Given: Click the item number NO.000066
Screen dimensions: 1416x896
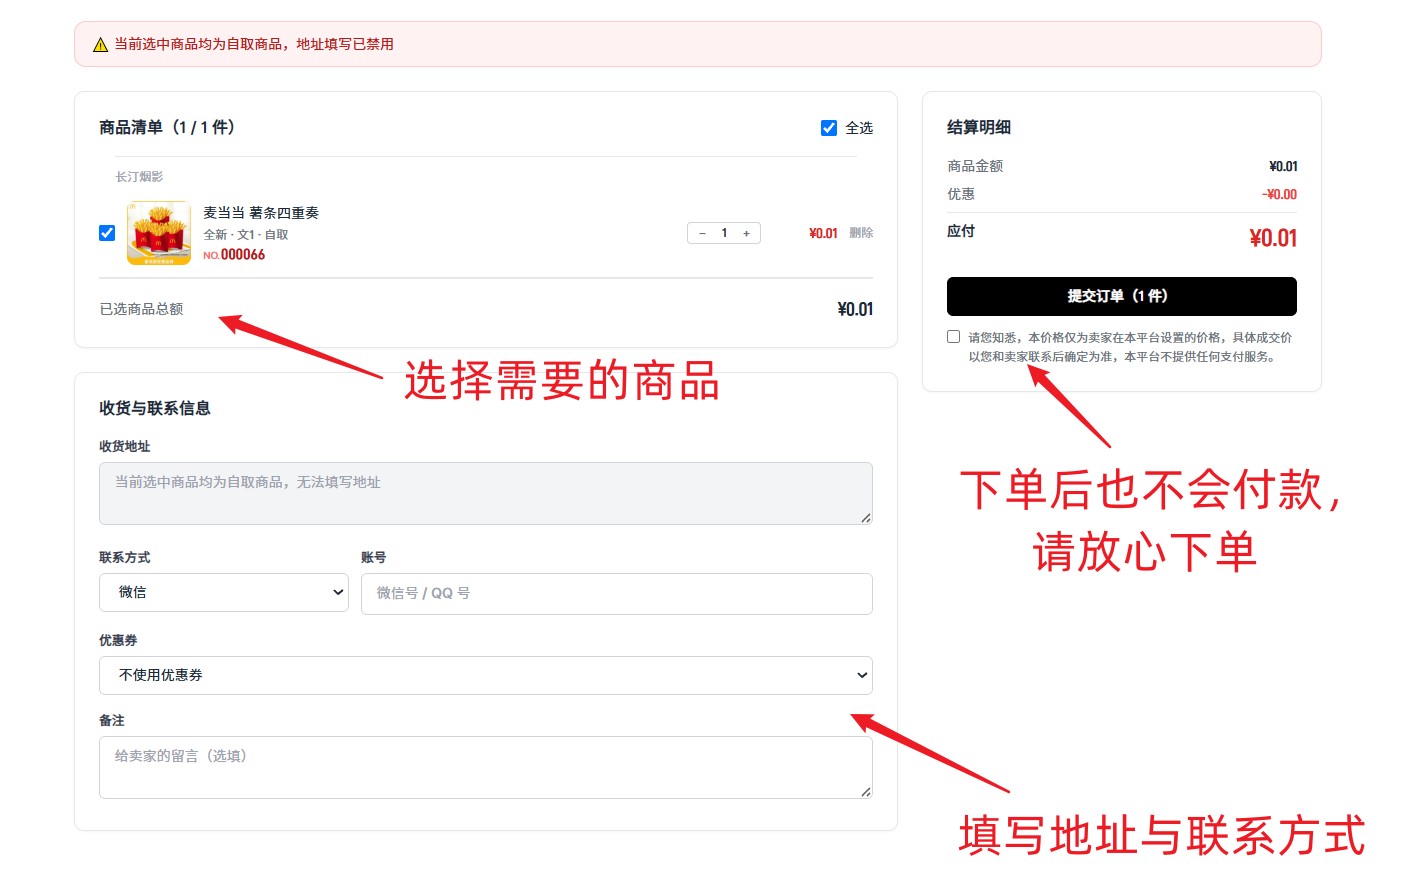Looking at the screenshot, I should (x=234, y=255).
